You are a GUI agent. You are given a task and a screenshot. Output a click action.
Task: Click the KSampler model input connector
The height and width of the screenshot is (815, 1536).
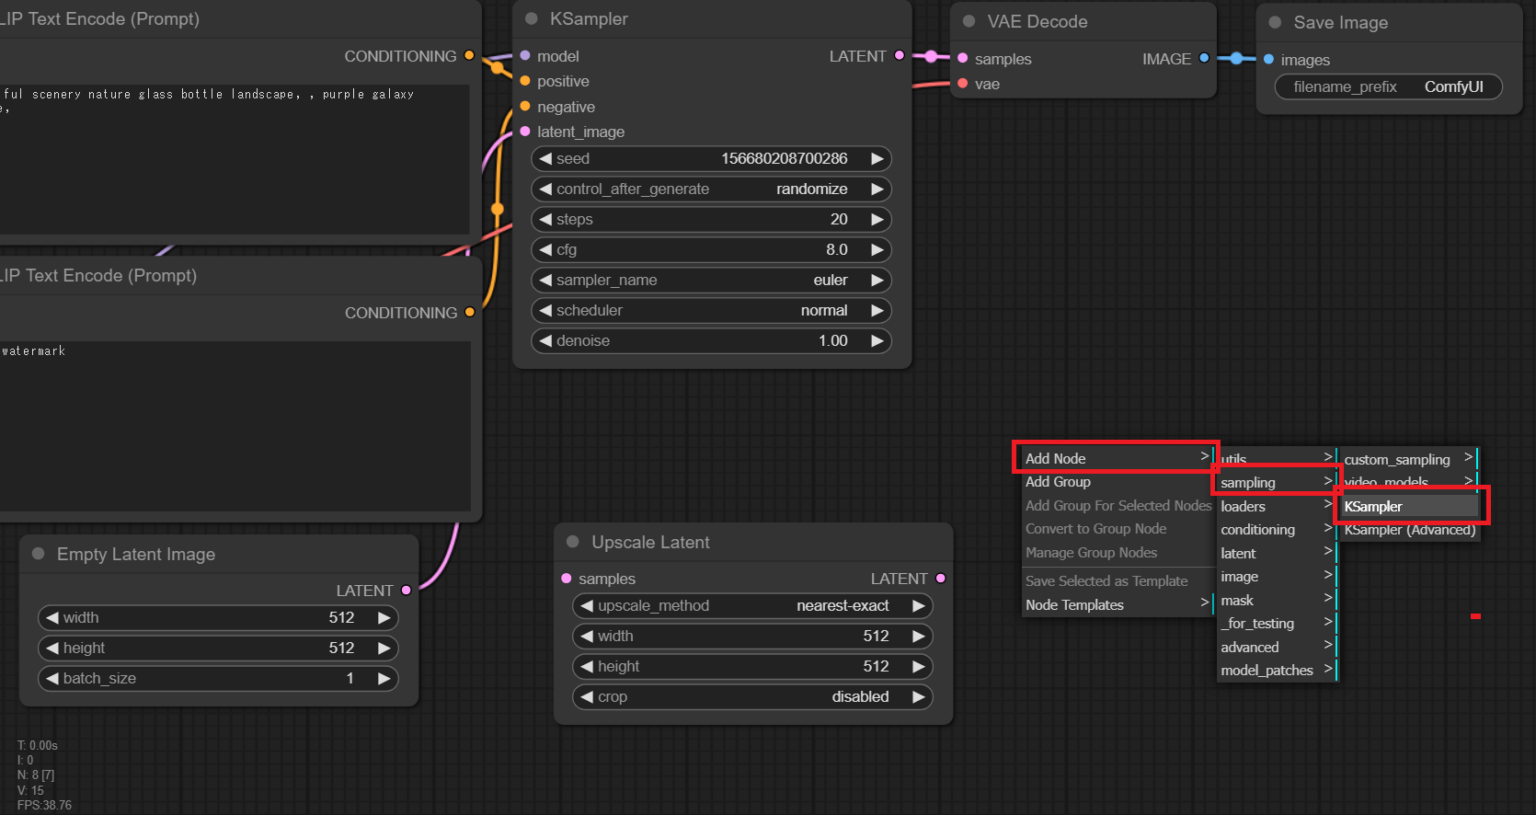coord(525,56)
